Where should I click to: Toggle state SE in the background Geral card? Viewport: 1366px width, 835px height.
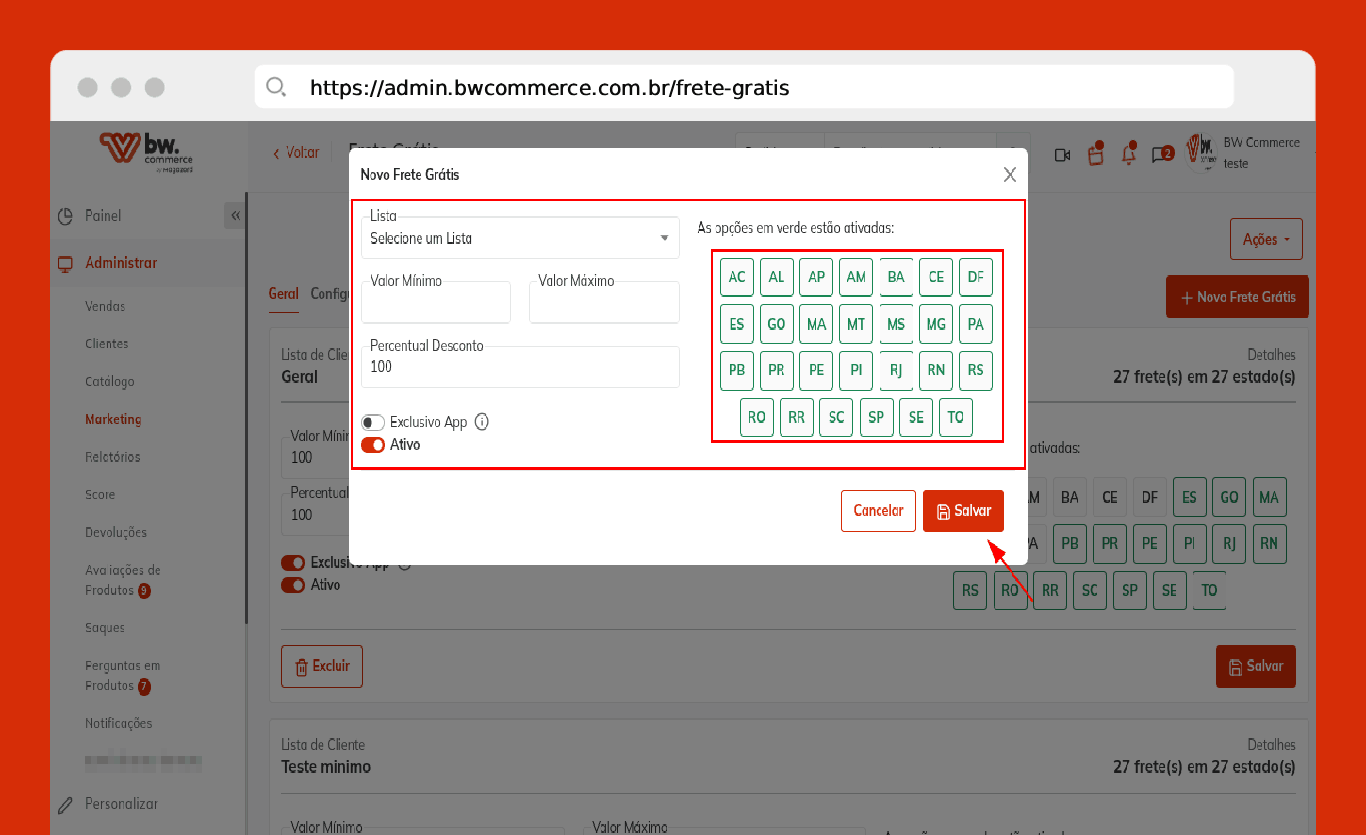[1169, 591]
